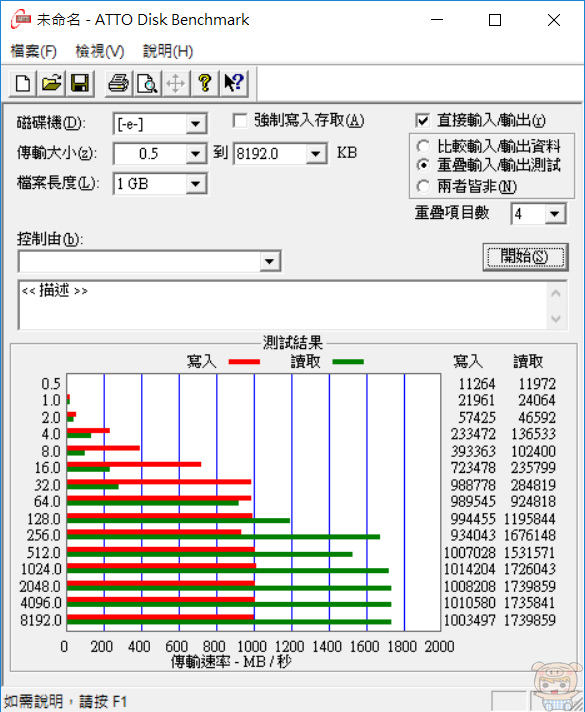Print results using the printer icon
The image size is (585, 712).
(119, 84)
